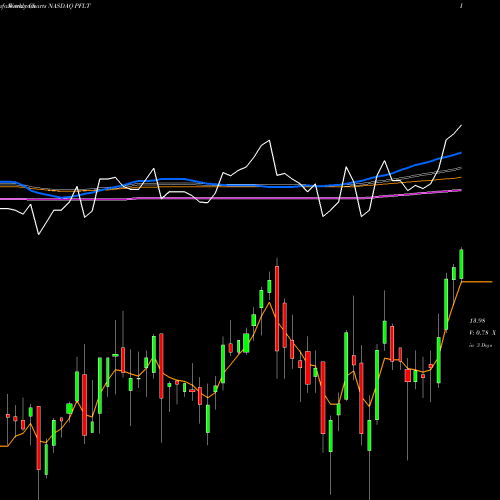
Task: Click the horizontal orange price line at right
Action: pyautogui.click(x=477, y=282)
